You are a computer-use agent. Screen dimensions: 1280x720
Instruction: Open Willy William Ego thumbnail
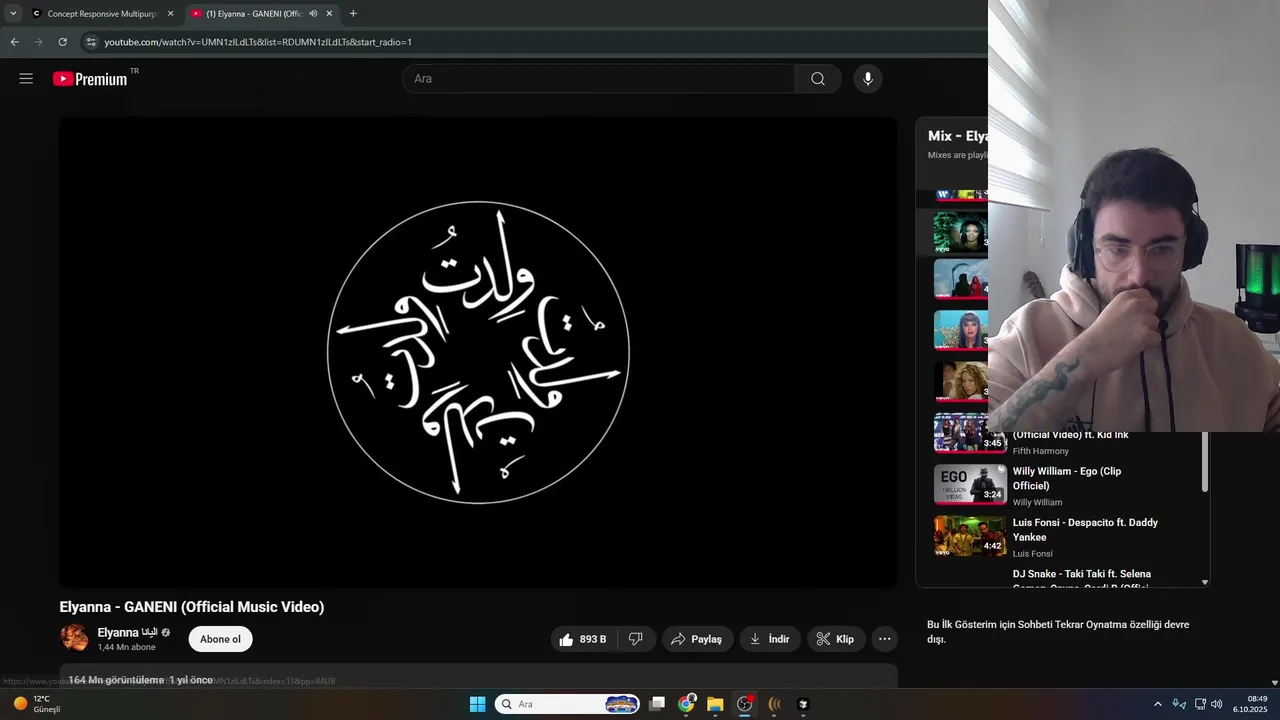click(969, 484)
